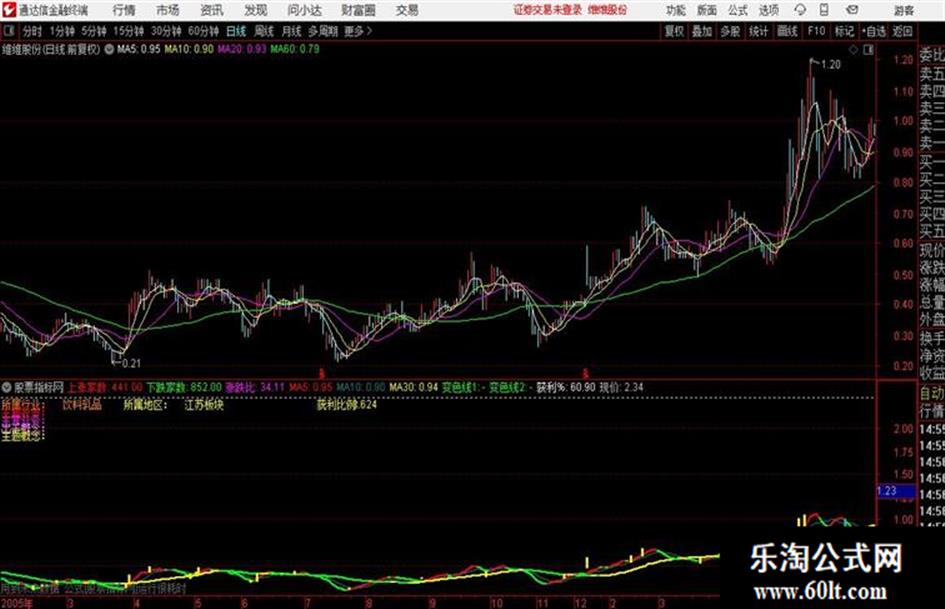
Task: Activate the 画线 drawing tool button
Action: coord(787,31)
